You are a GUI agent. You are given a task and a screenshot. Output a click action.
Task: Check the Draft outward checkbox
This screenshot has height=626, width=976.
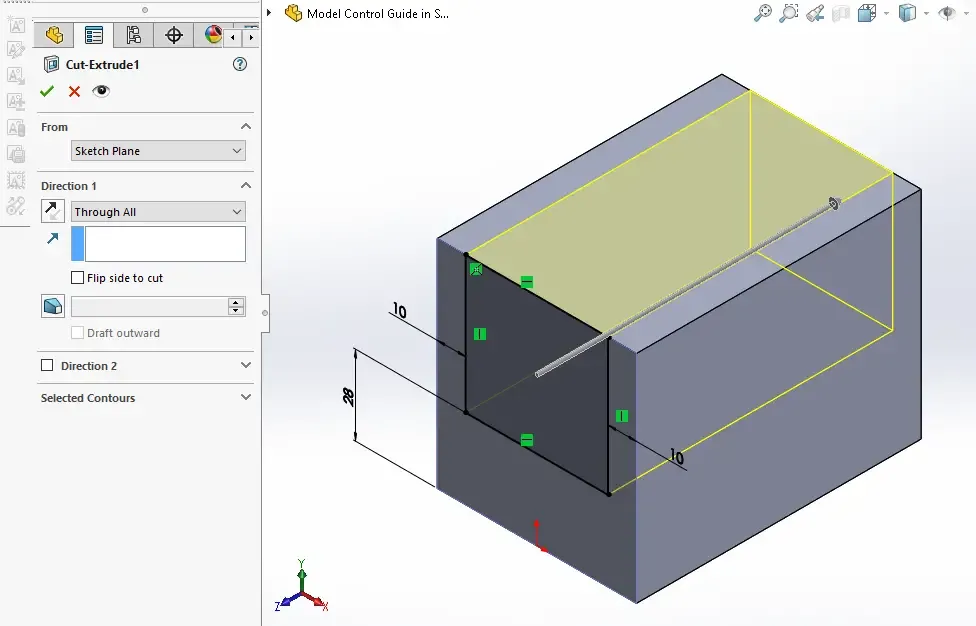tap(77, 332)
